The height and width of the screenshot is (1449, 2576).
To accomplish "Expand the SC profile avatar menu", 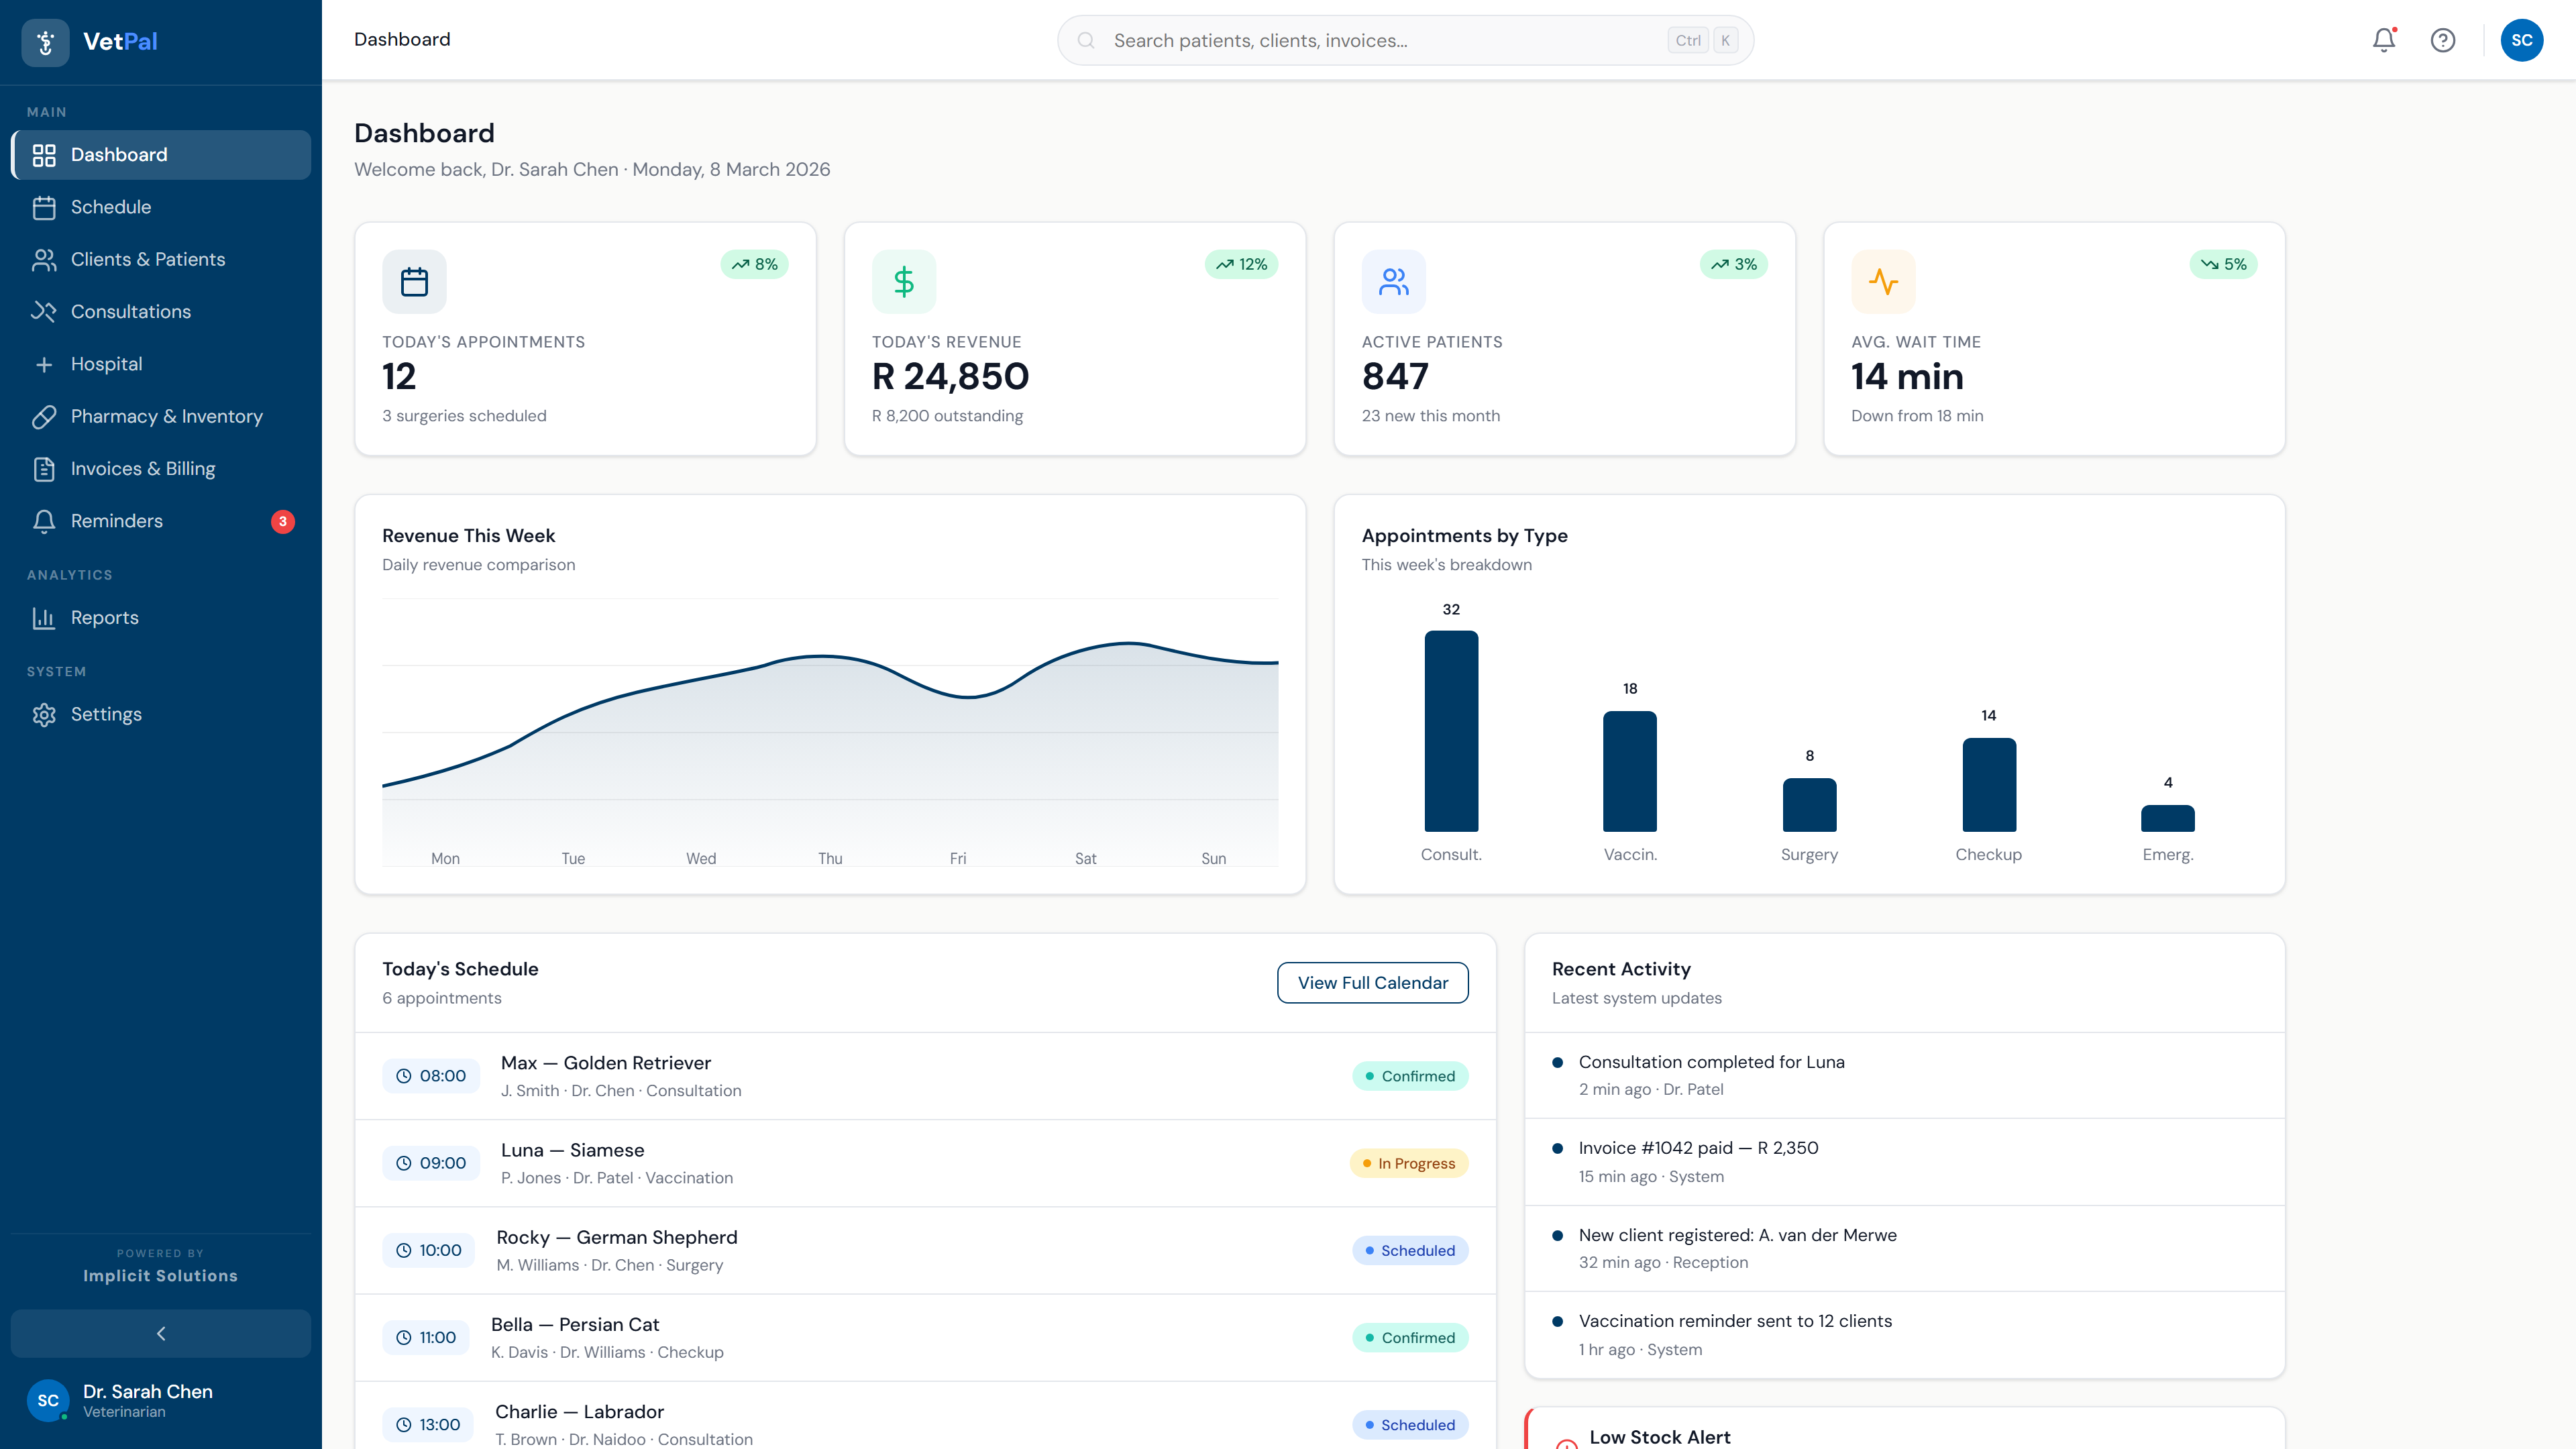I will [2522, 40].
